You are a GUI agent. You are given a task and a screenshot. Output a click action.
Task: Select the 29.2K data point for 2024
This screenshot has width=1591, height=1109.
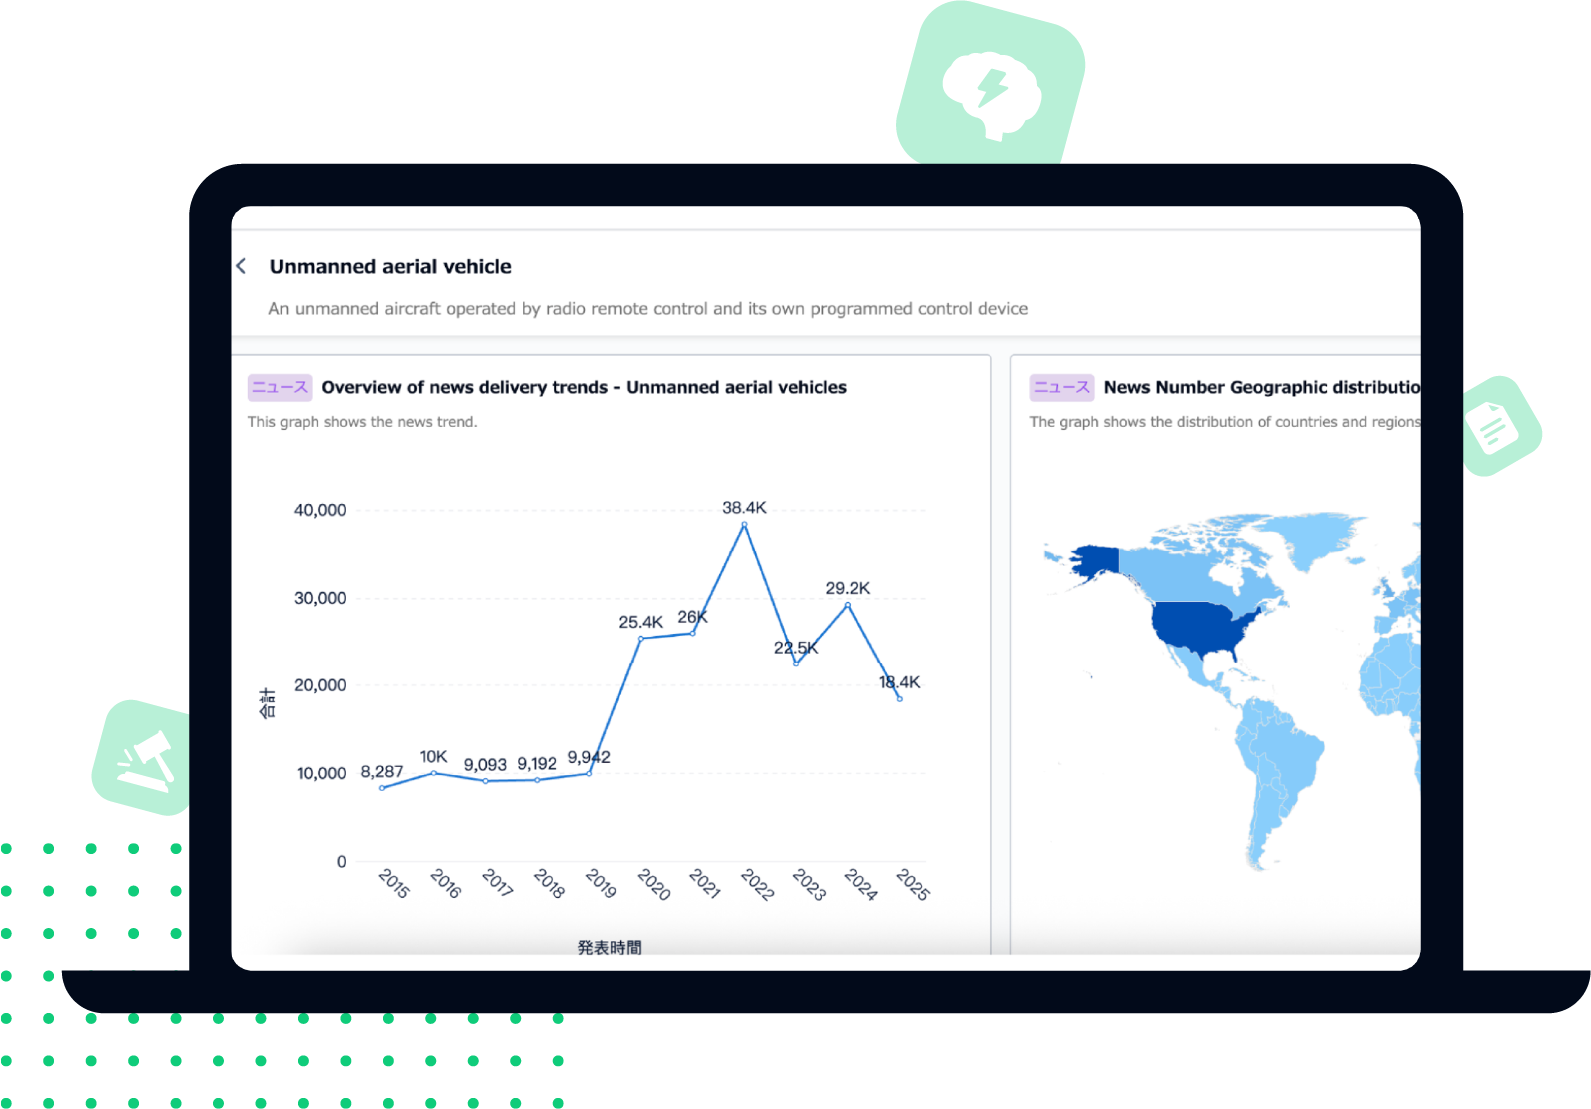[848, 605]
